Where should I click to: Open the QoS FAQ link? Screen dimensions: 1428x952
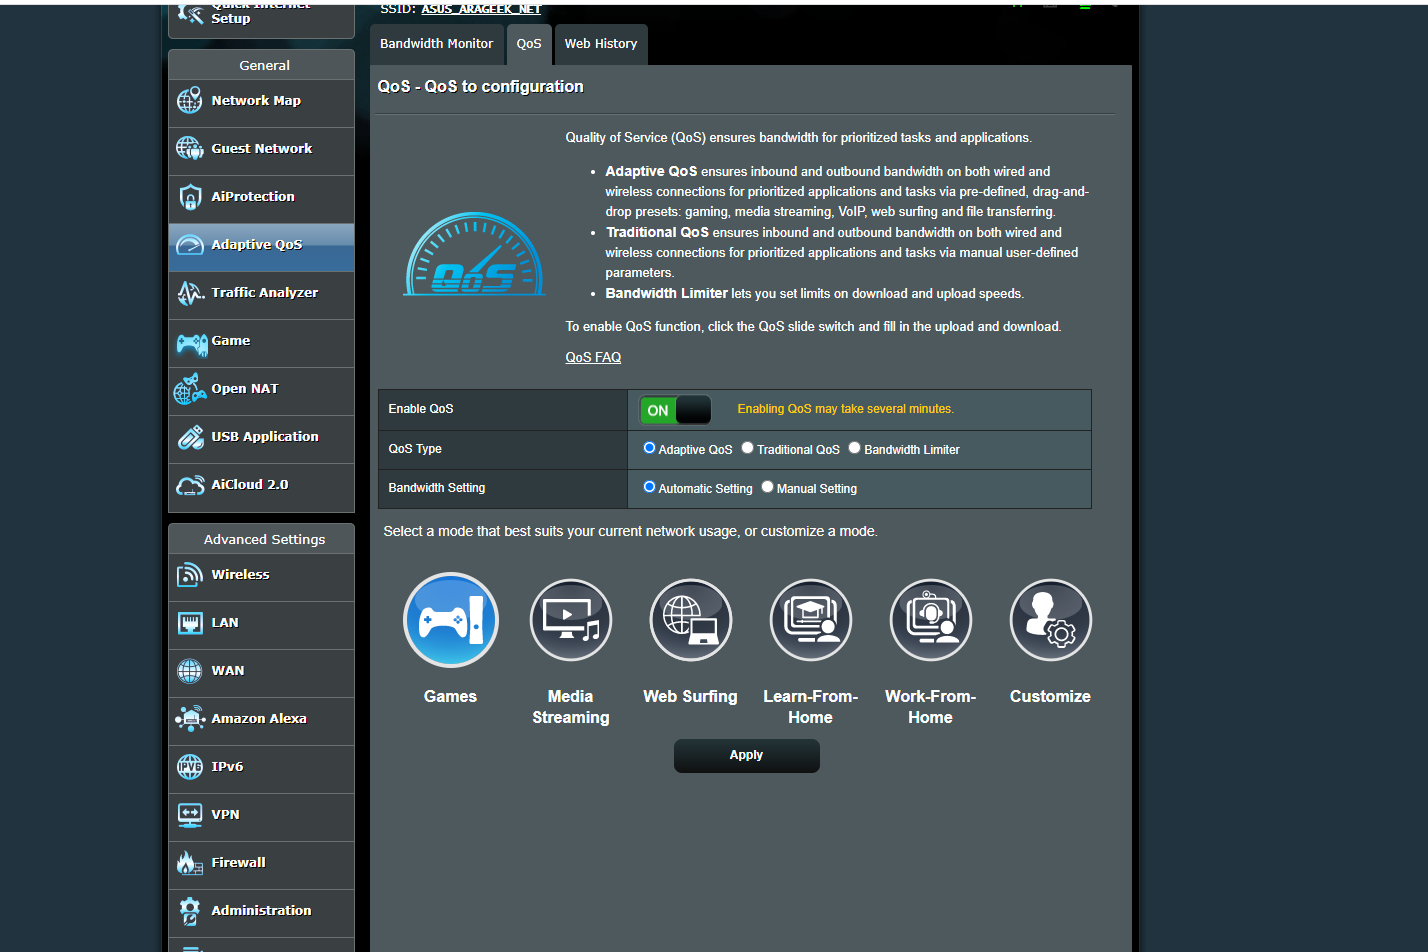593,357
